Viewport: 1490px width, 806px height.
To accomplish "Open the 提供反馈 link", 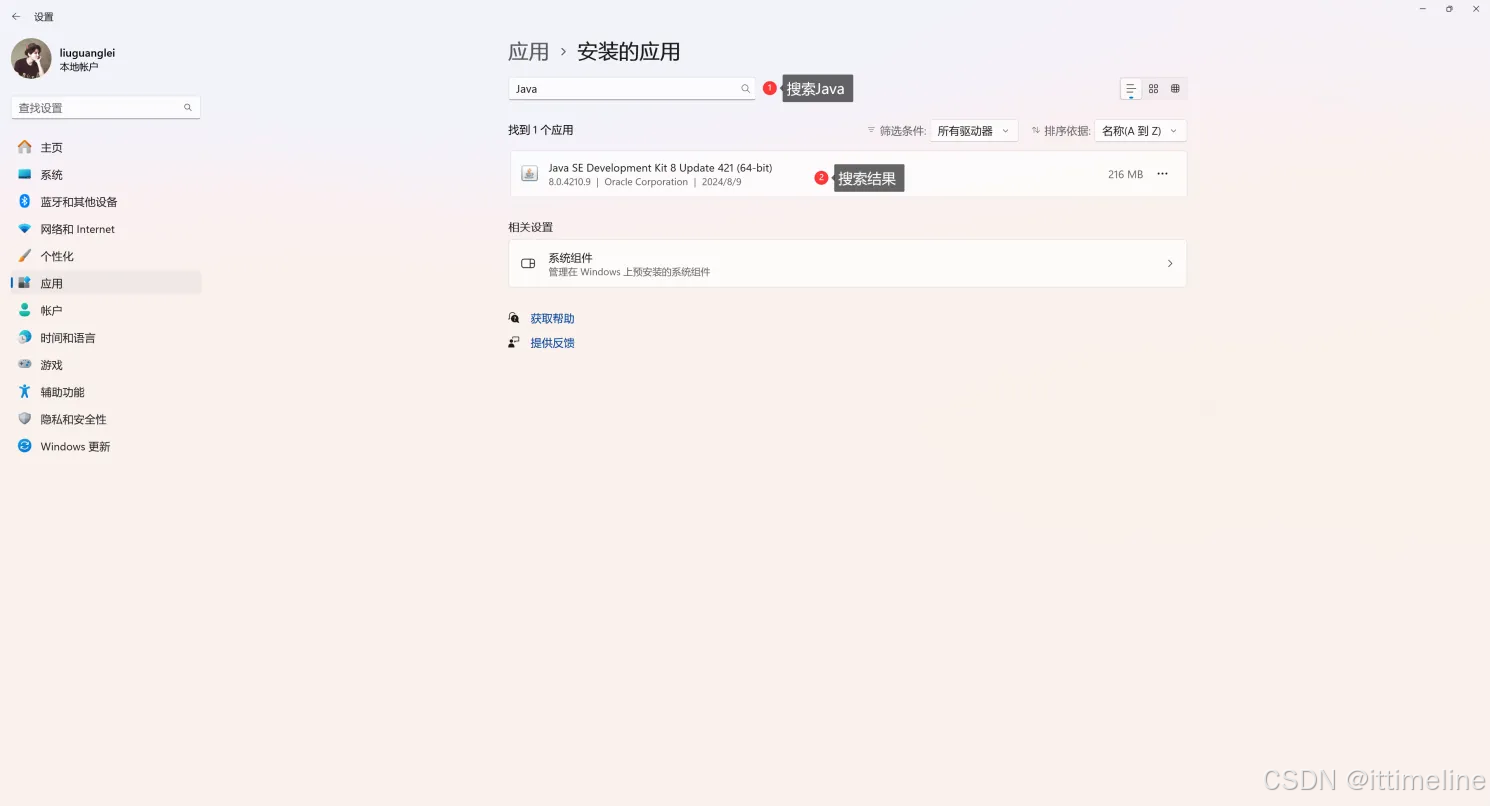I will (x=552, y=343).
